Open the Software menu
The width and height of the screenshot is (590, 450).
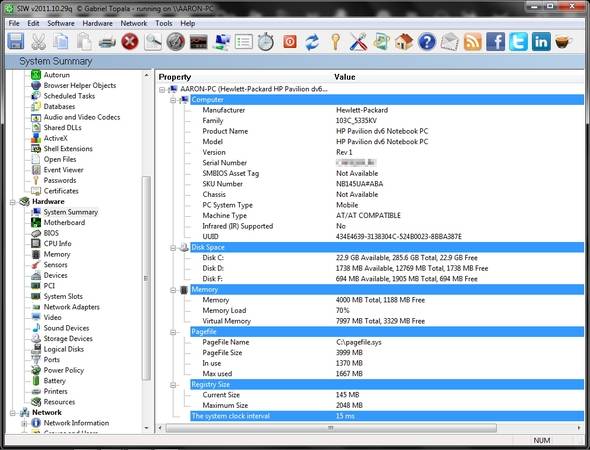click(x=61, y=23)
